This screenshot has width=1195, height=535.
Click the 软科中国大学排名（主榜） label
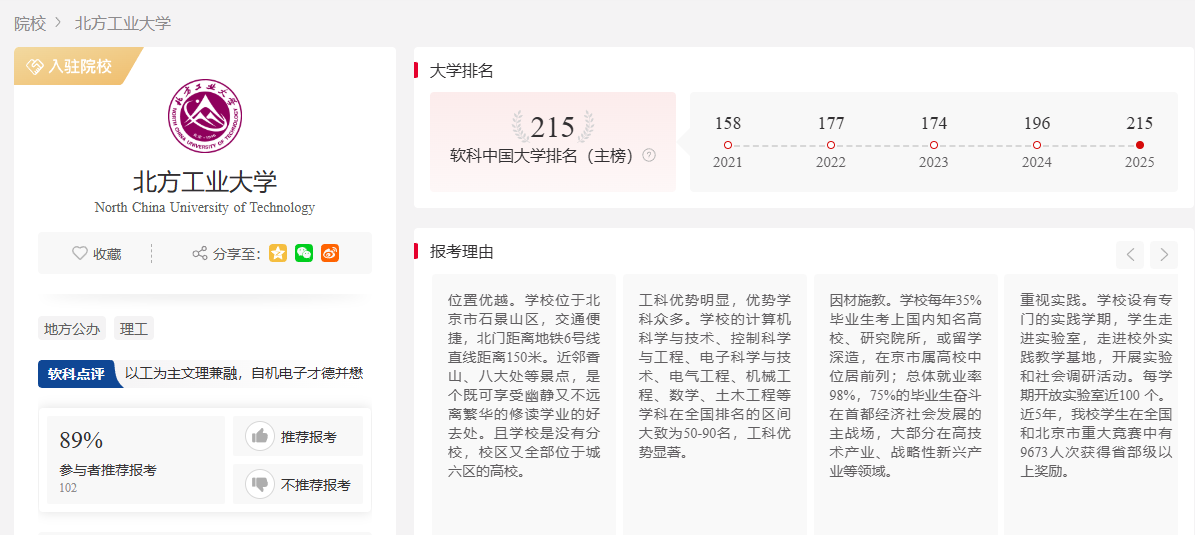click(x=542, y=155)
